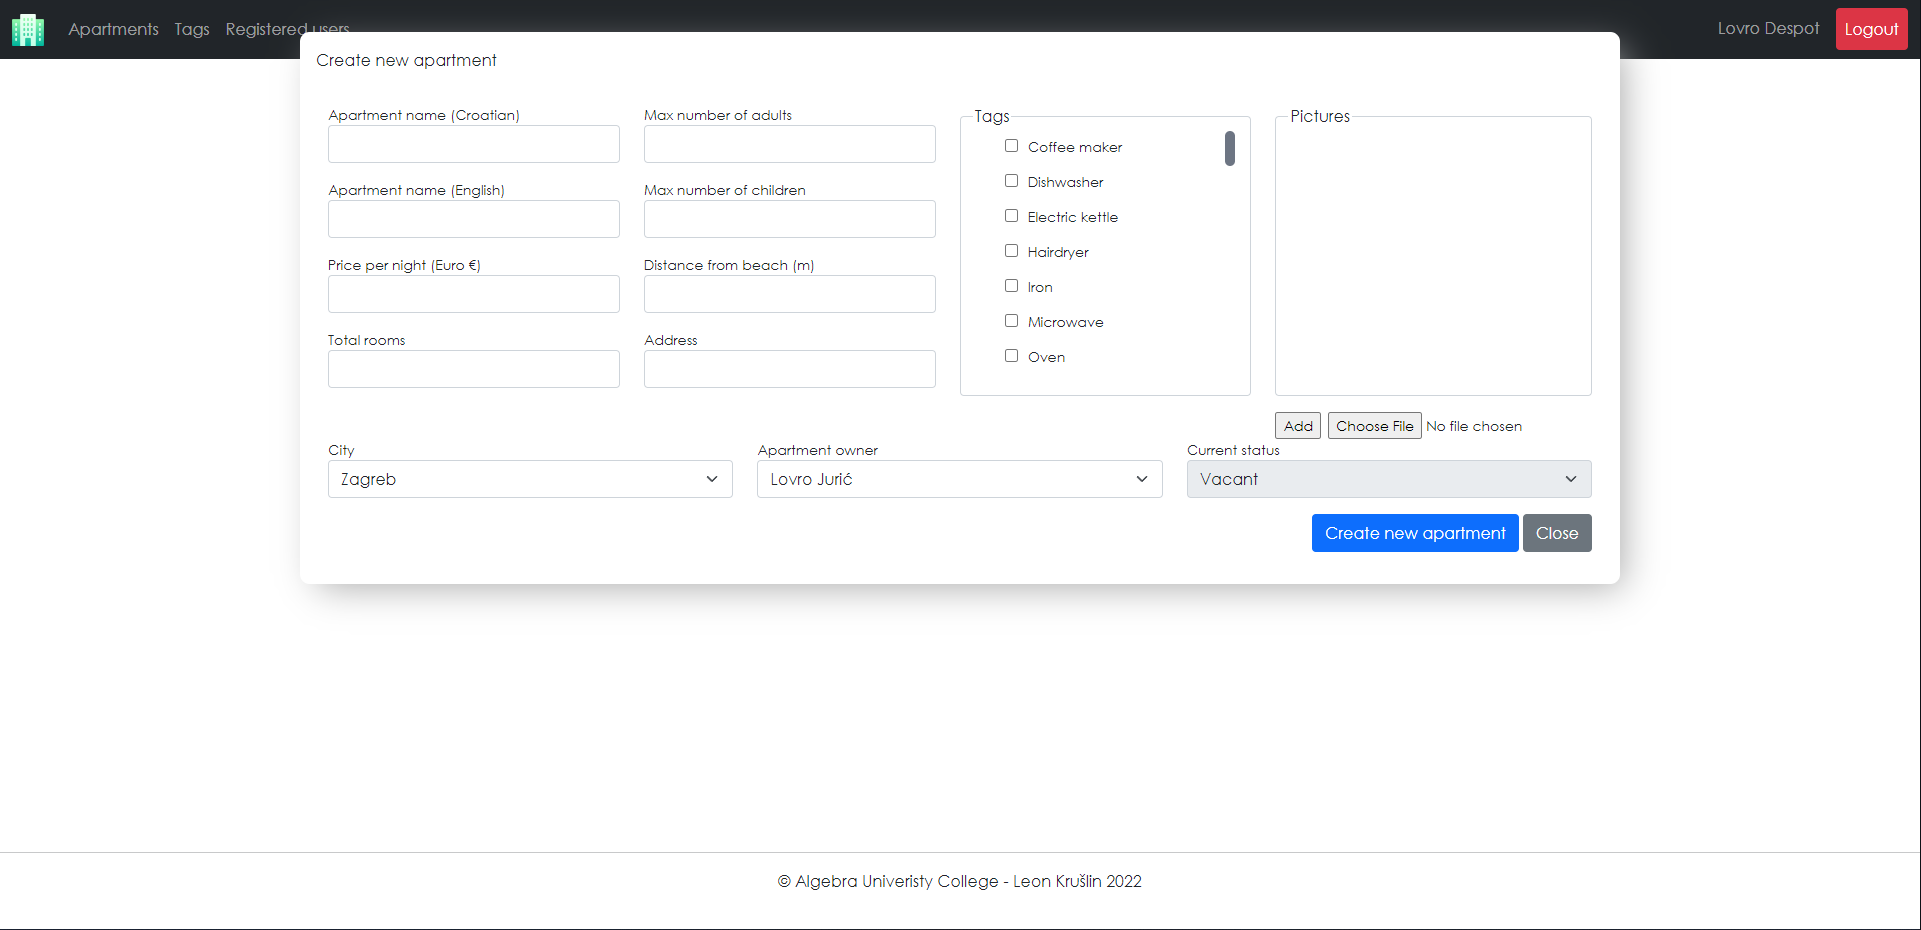1921x930 pixels.
Task: Open the City dropdown
Action: [529, 479]
